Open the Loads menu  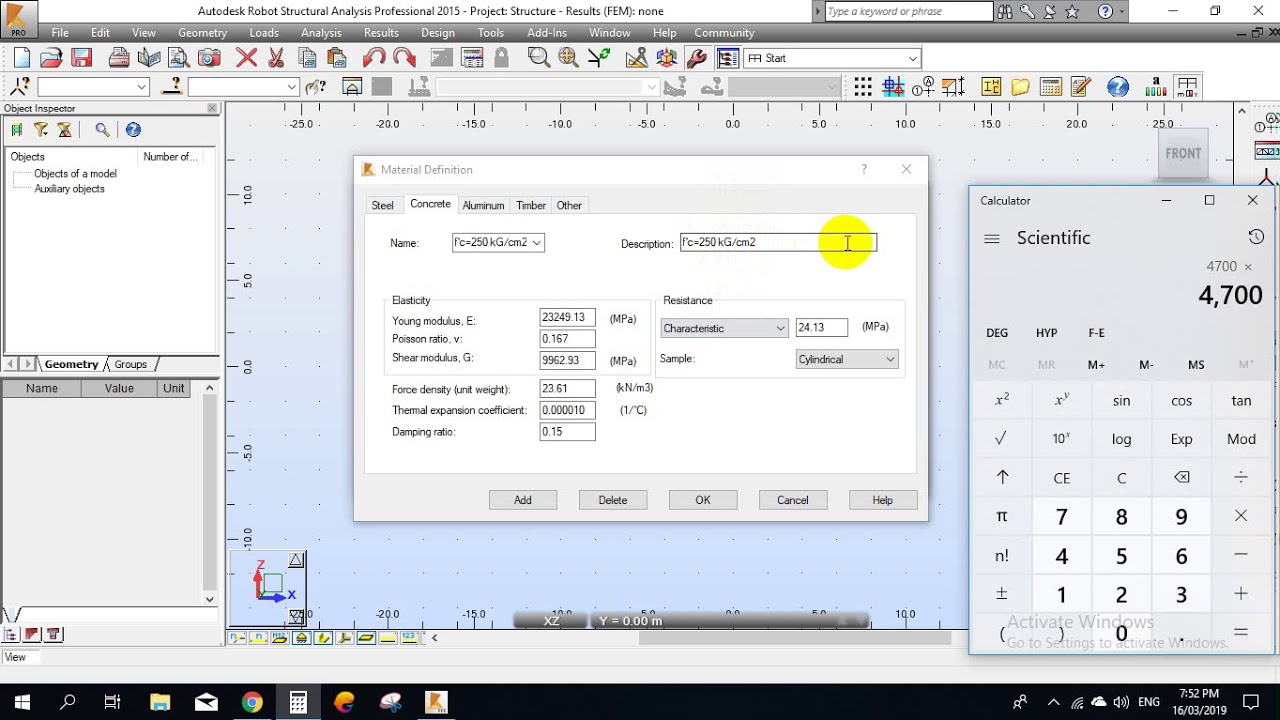(264, 33)
